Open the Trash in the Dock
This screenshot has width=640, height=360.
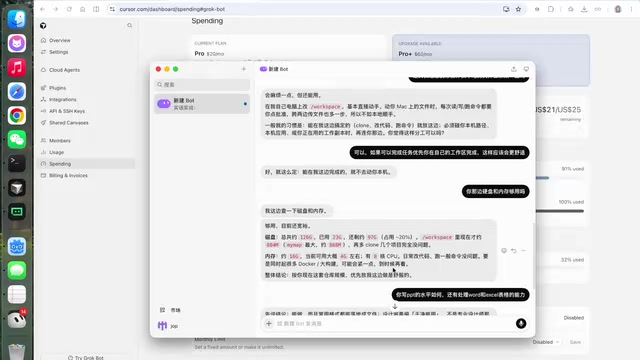(17, 352)
